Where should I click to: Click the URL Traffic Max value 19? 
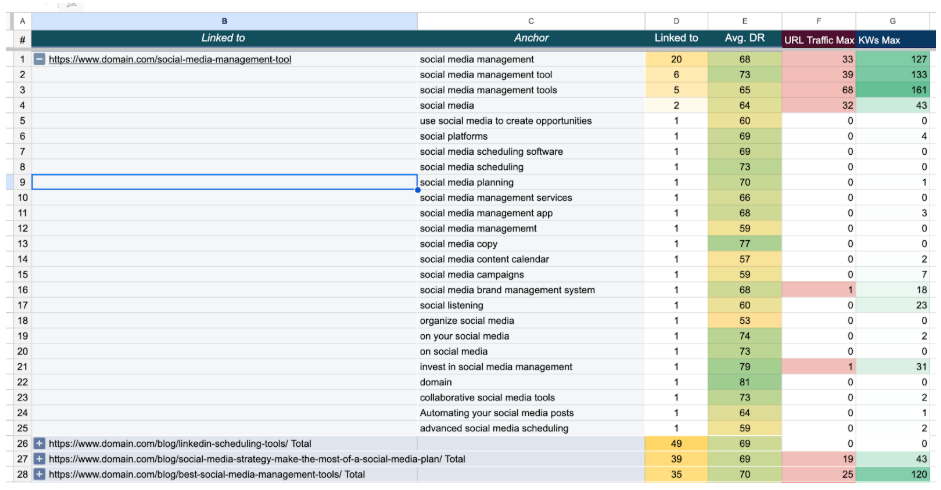pyautogui.click(x=819, y=459)
